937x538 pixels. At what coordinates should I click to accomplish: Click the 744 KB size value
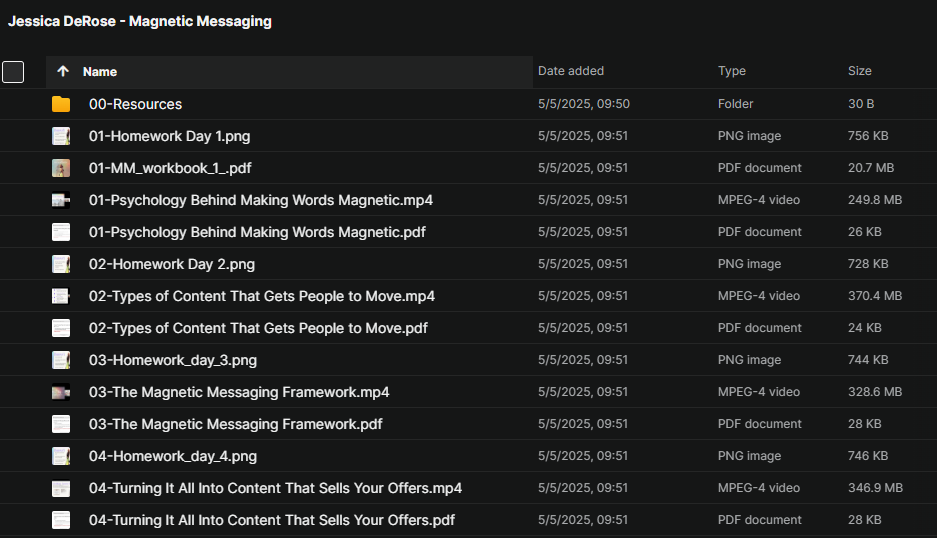point(868,359)
